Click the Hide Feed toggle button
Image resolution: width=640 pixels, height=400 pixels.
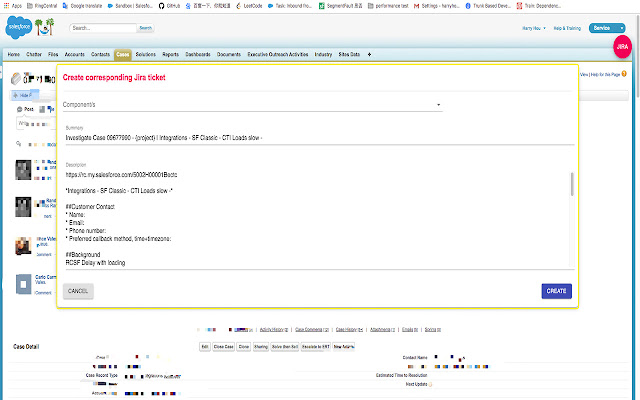pyautogui.click(x=23, y=95)
